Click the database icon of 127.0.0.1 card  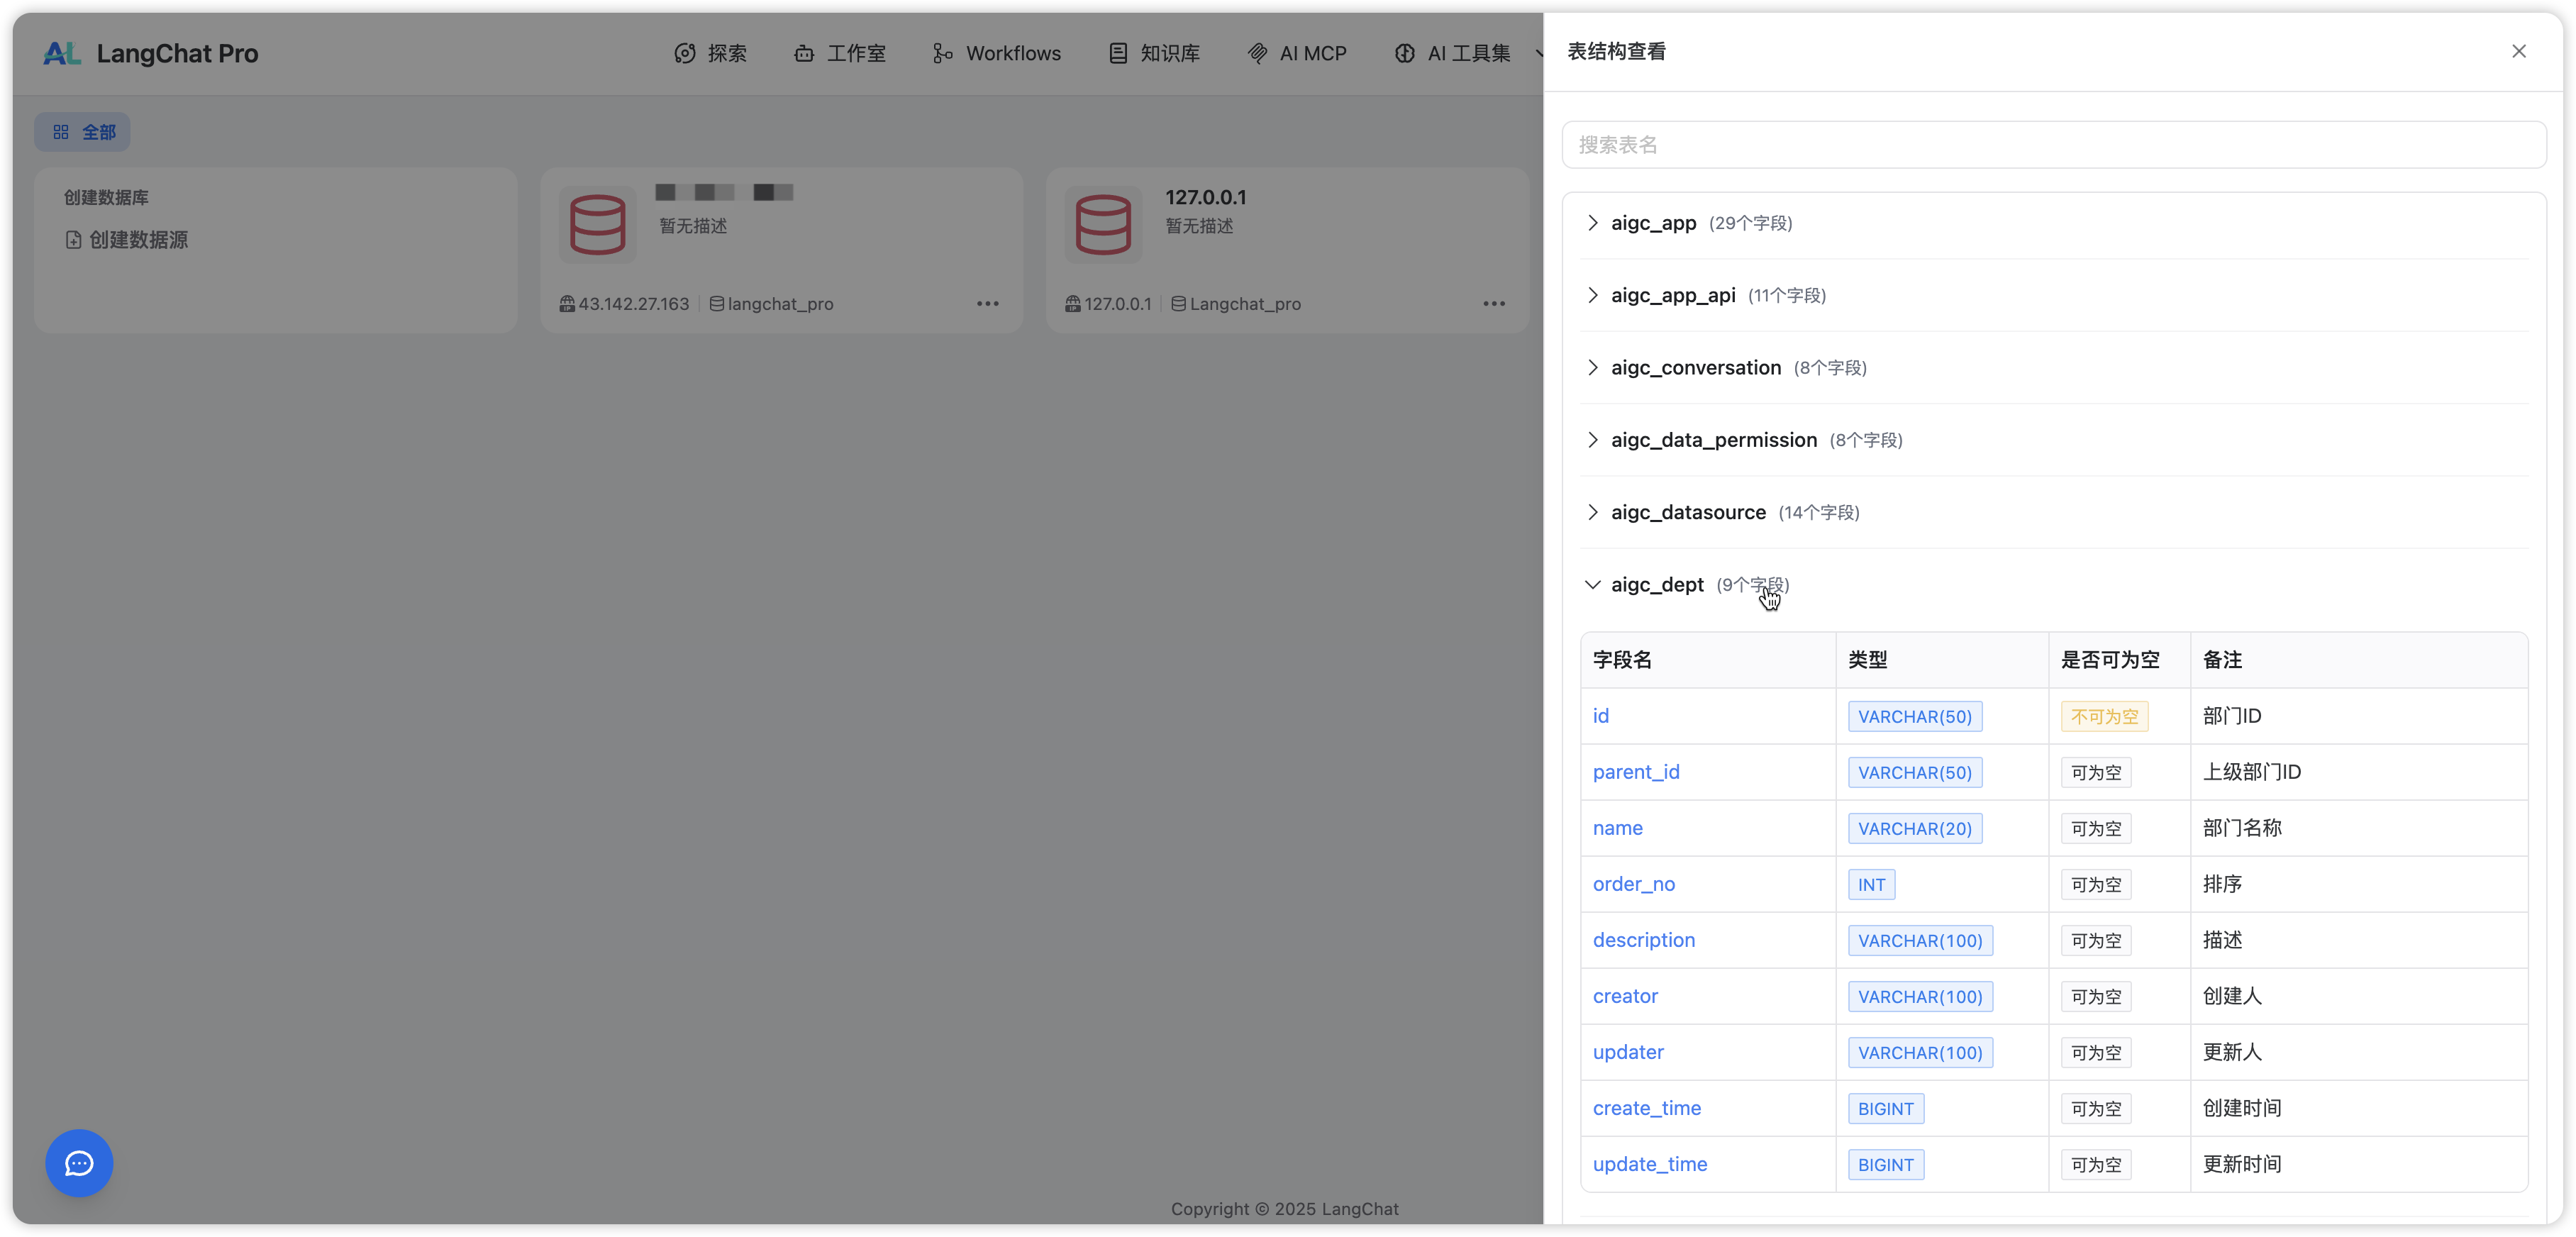point(1103,225)
